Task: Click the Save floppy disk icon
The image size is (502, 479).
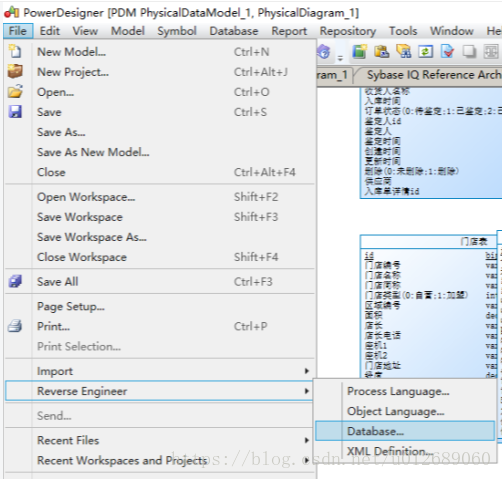Action: (x=15, y=112)
